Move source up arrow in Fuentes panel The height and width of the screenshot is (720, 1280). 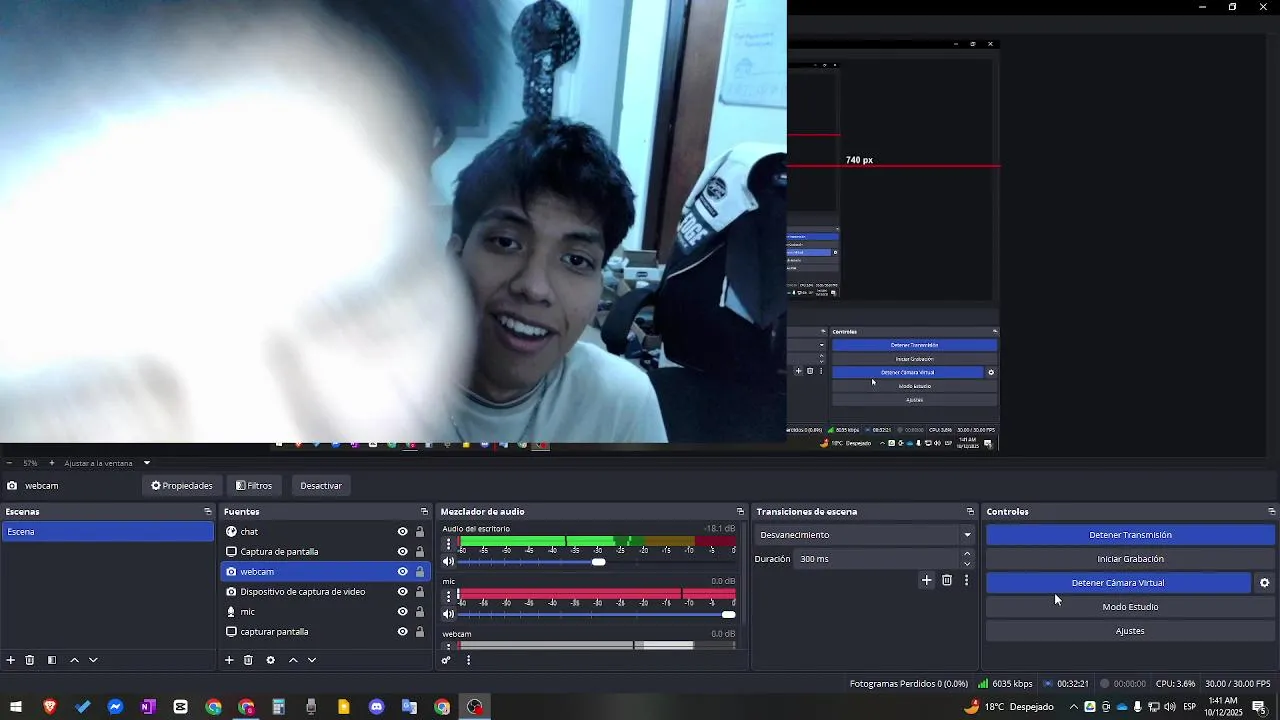[293, 660]
